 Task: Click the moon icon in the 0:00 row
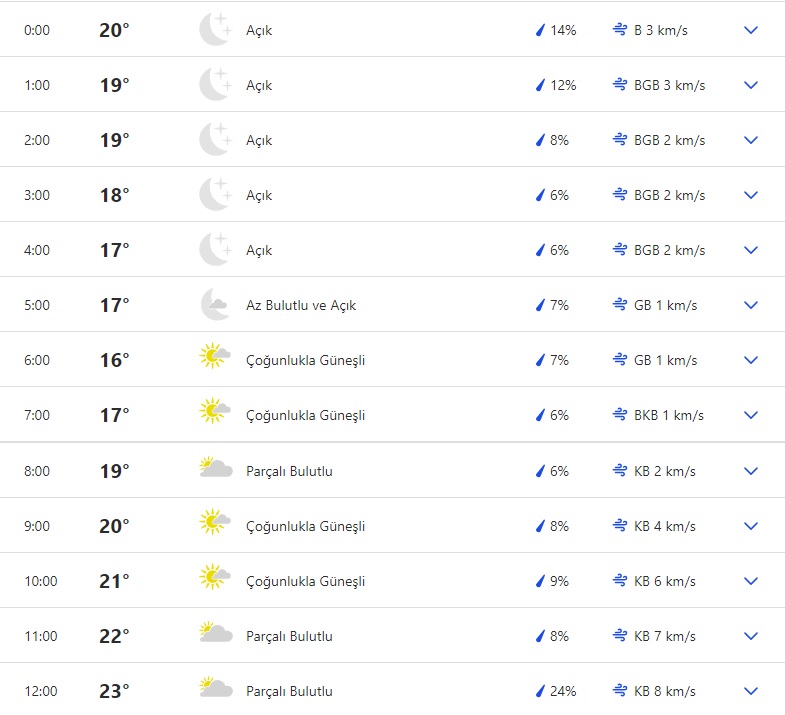215,30
